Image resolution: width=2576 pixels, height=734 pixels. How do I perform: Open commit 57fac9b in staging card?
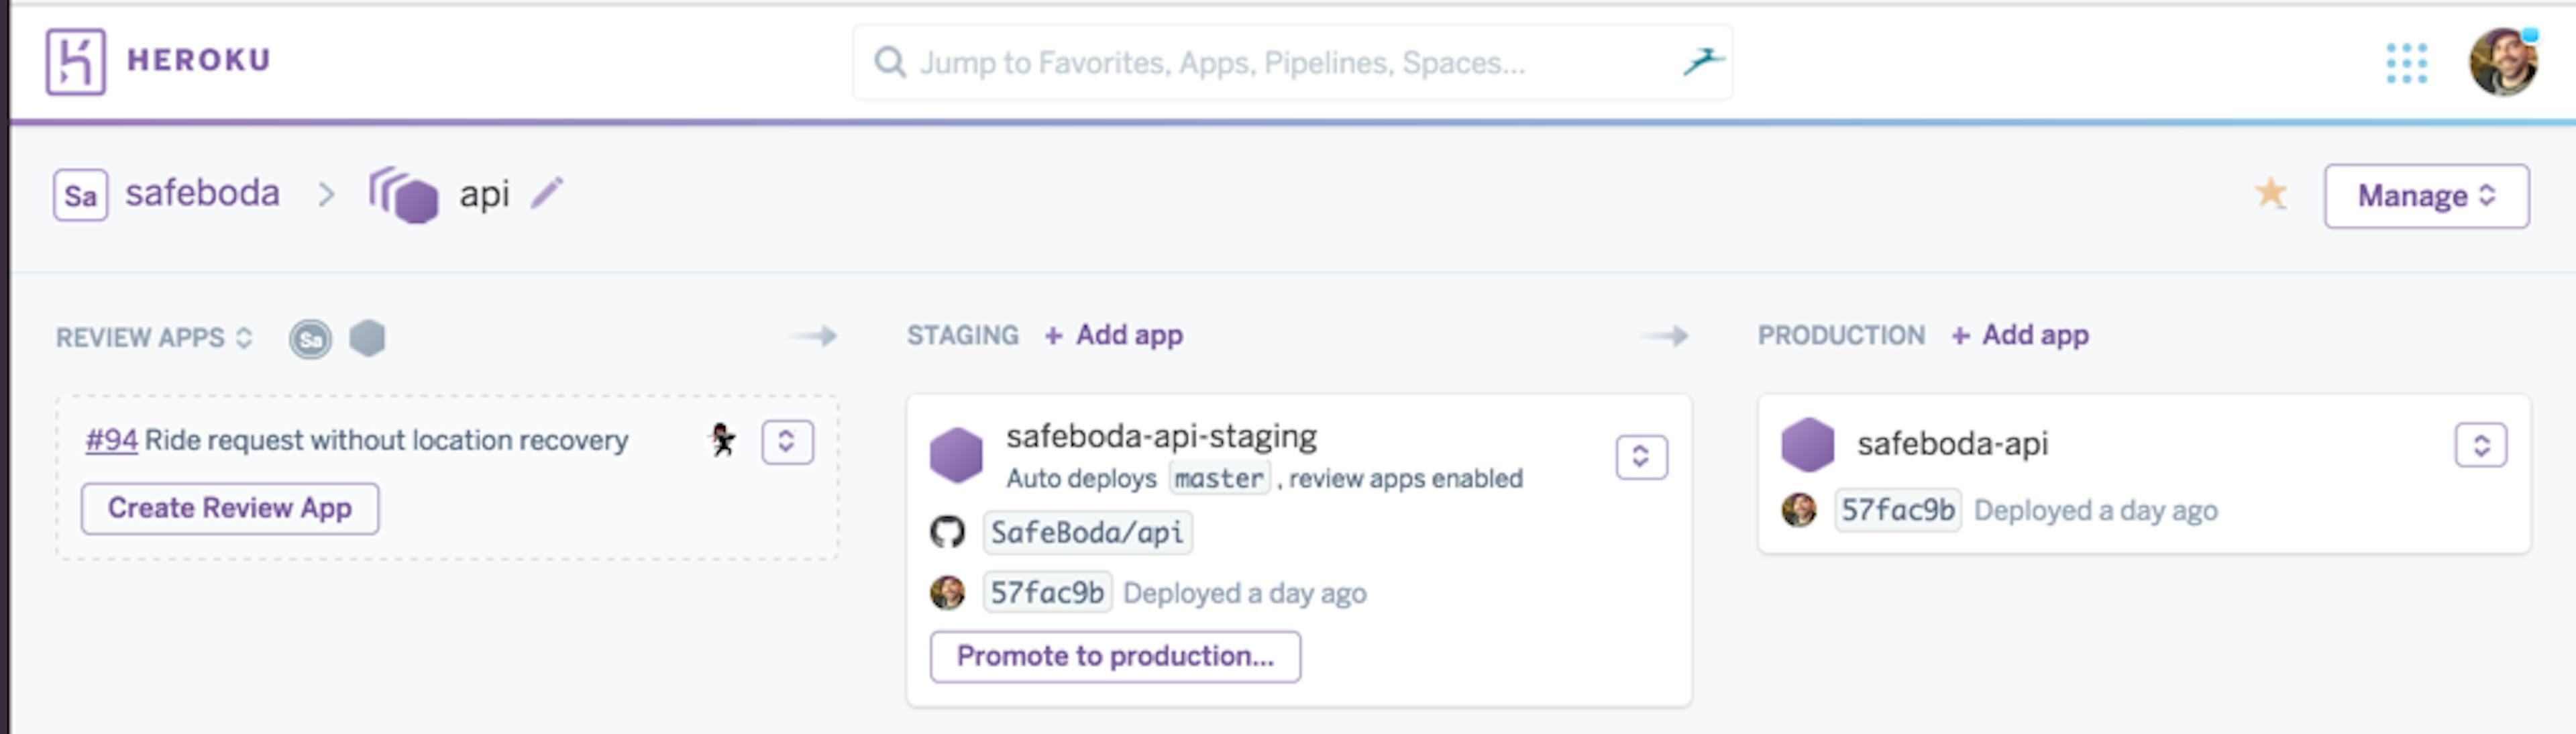click(1047, 593)
